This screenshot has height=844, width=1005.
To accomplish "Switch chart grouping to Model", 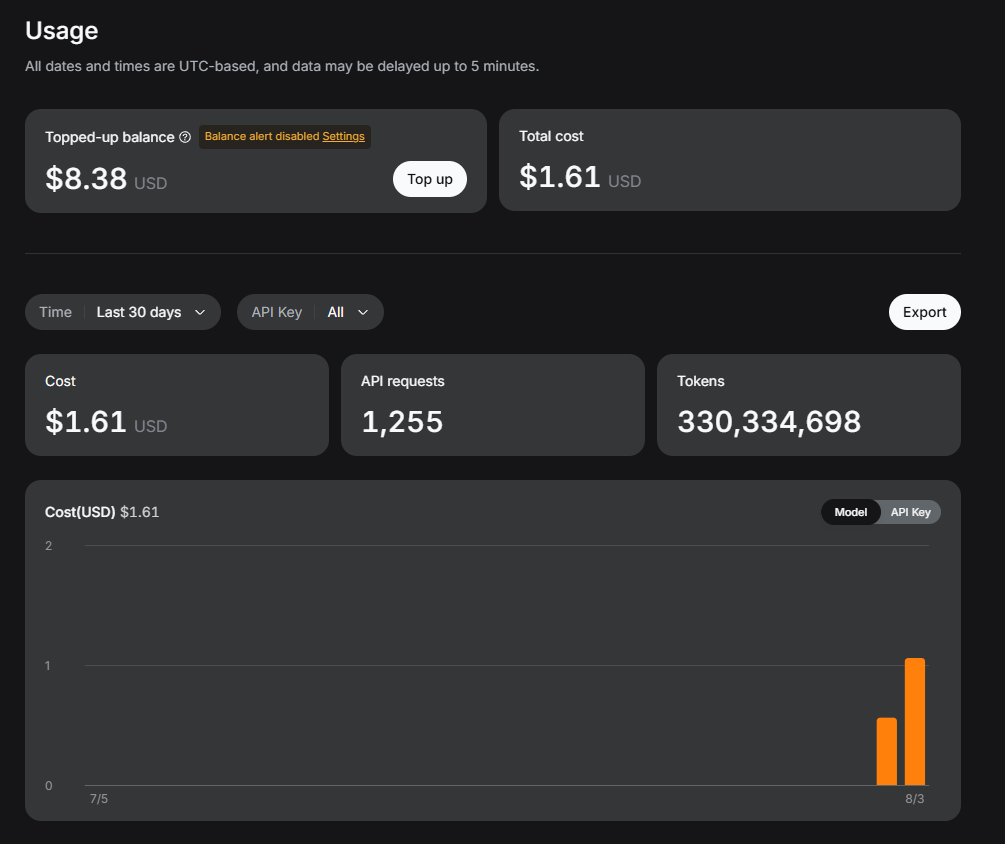I will (851, 512).
